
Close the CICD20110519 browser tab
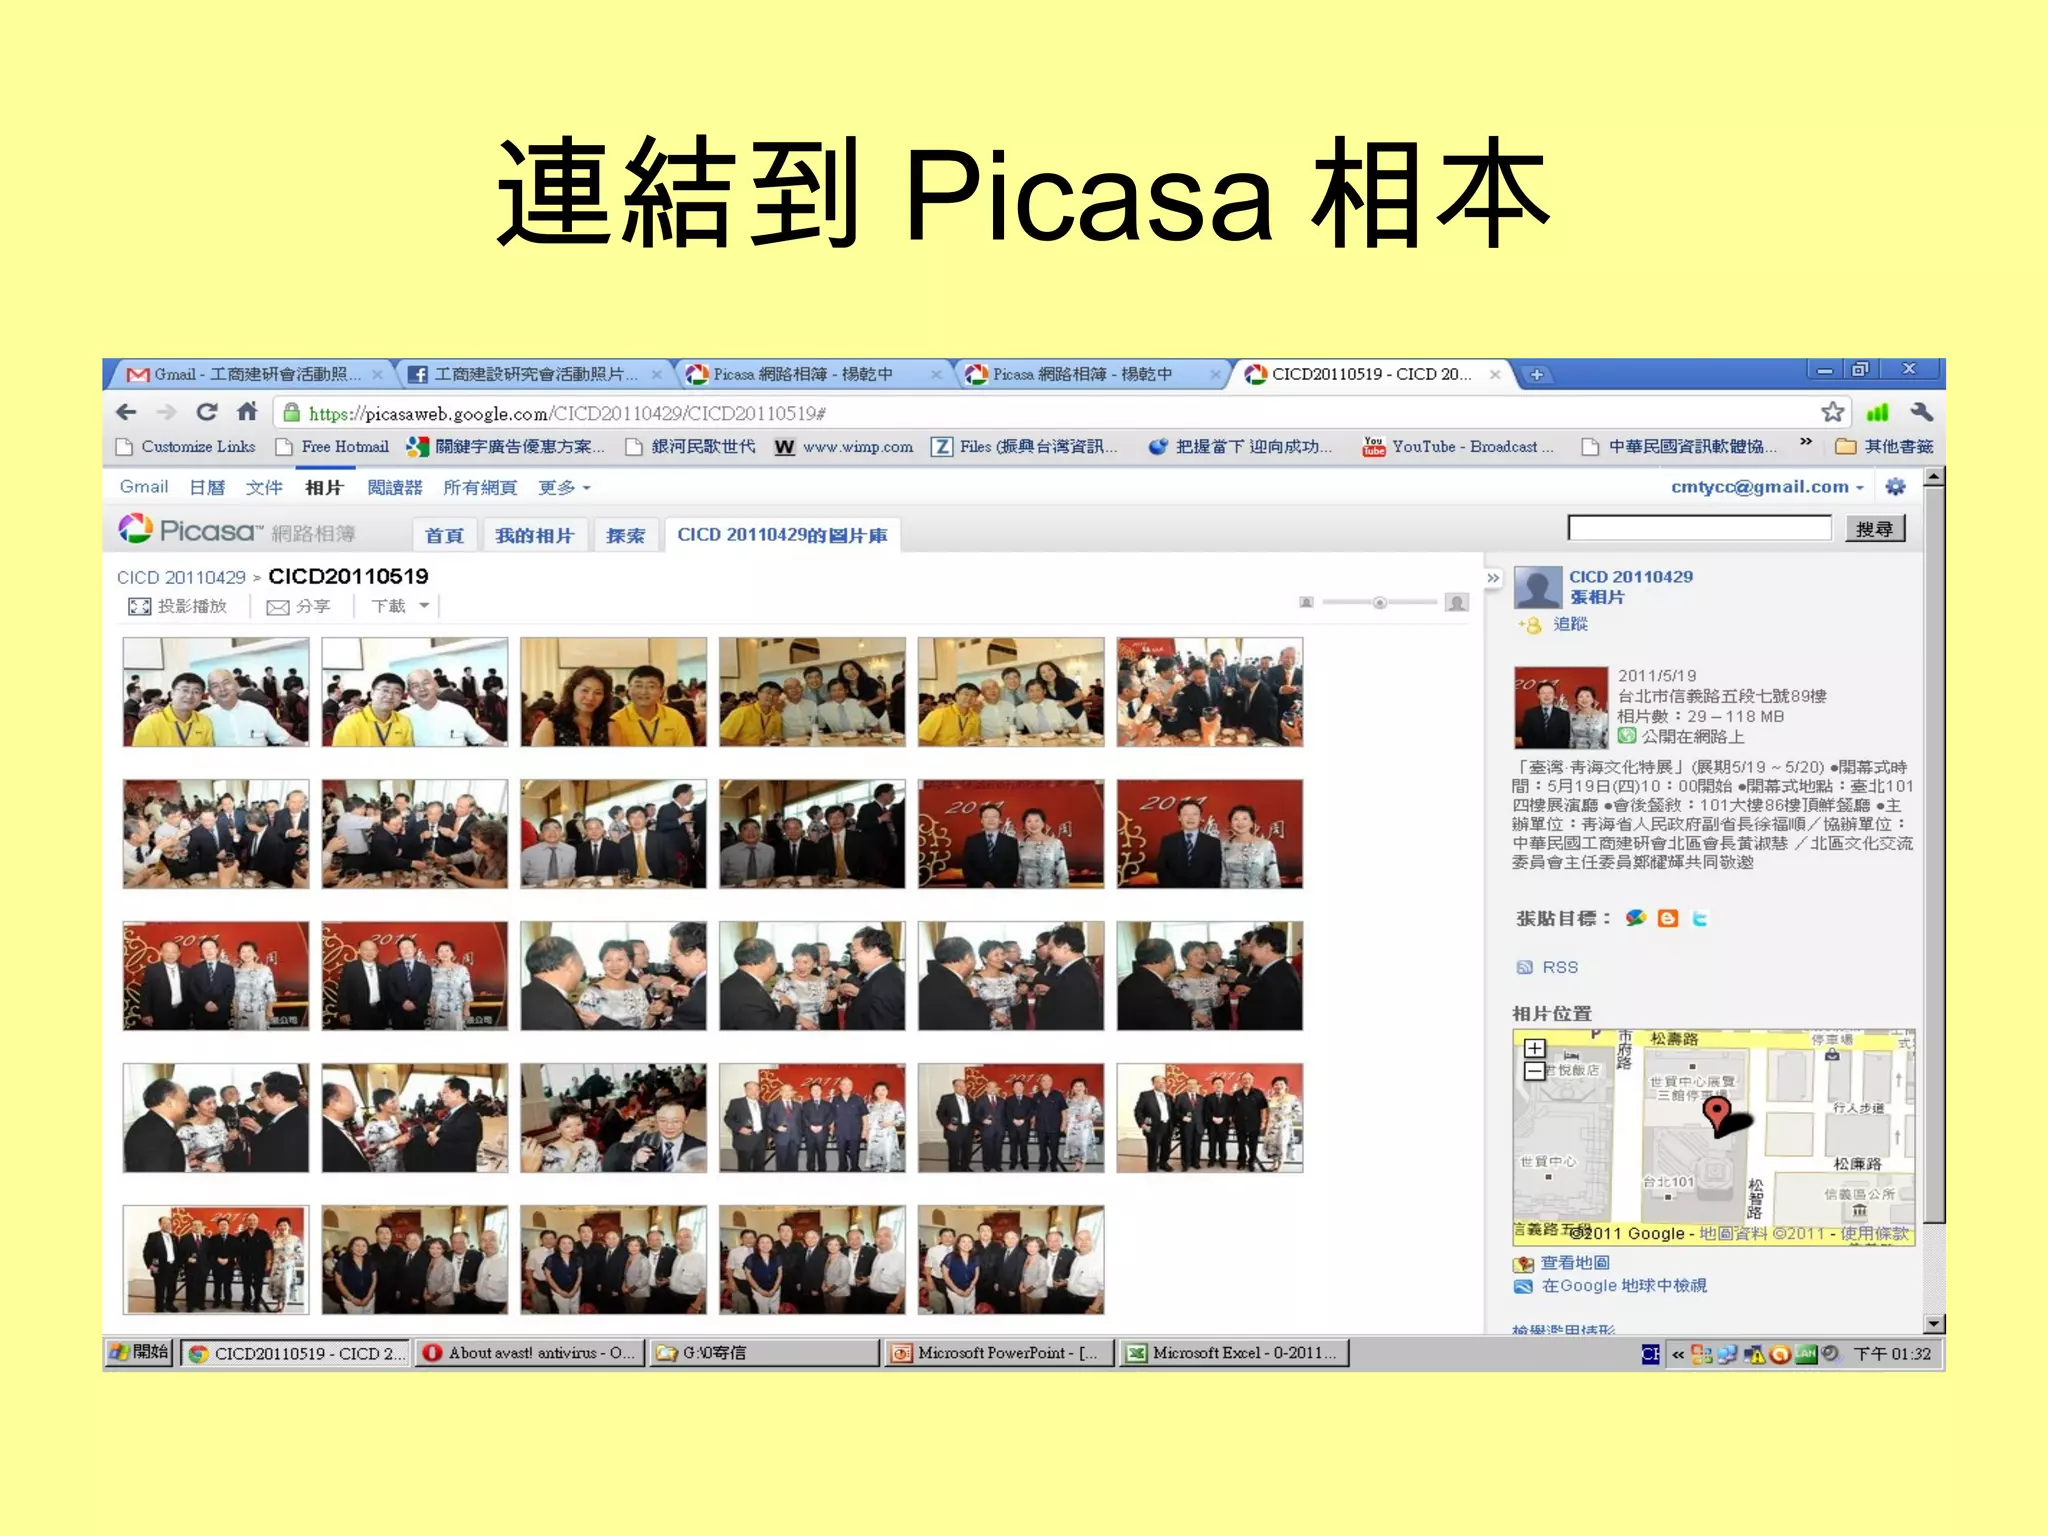pos(1494,375)
